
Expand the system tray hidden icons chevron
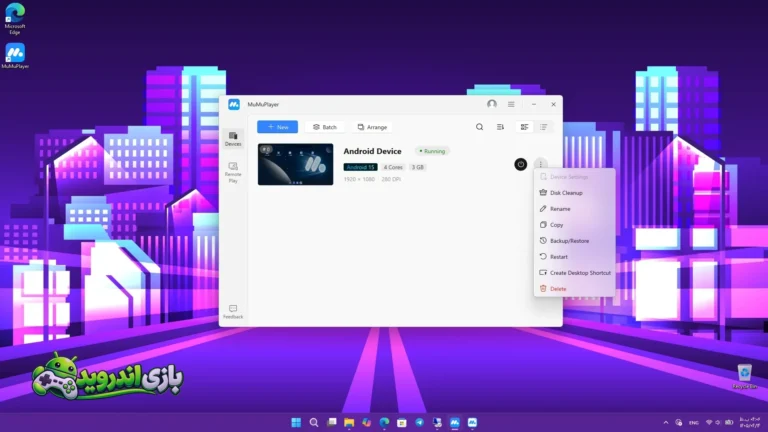666,422
